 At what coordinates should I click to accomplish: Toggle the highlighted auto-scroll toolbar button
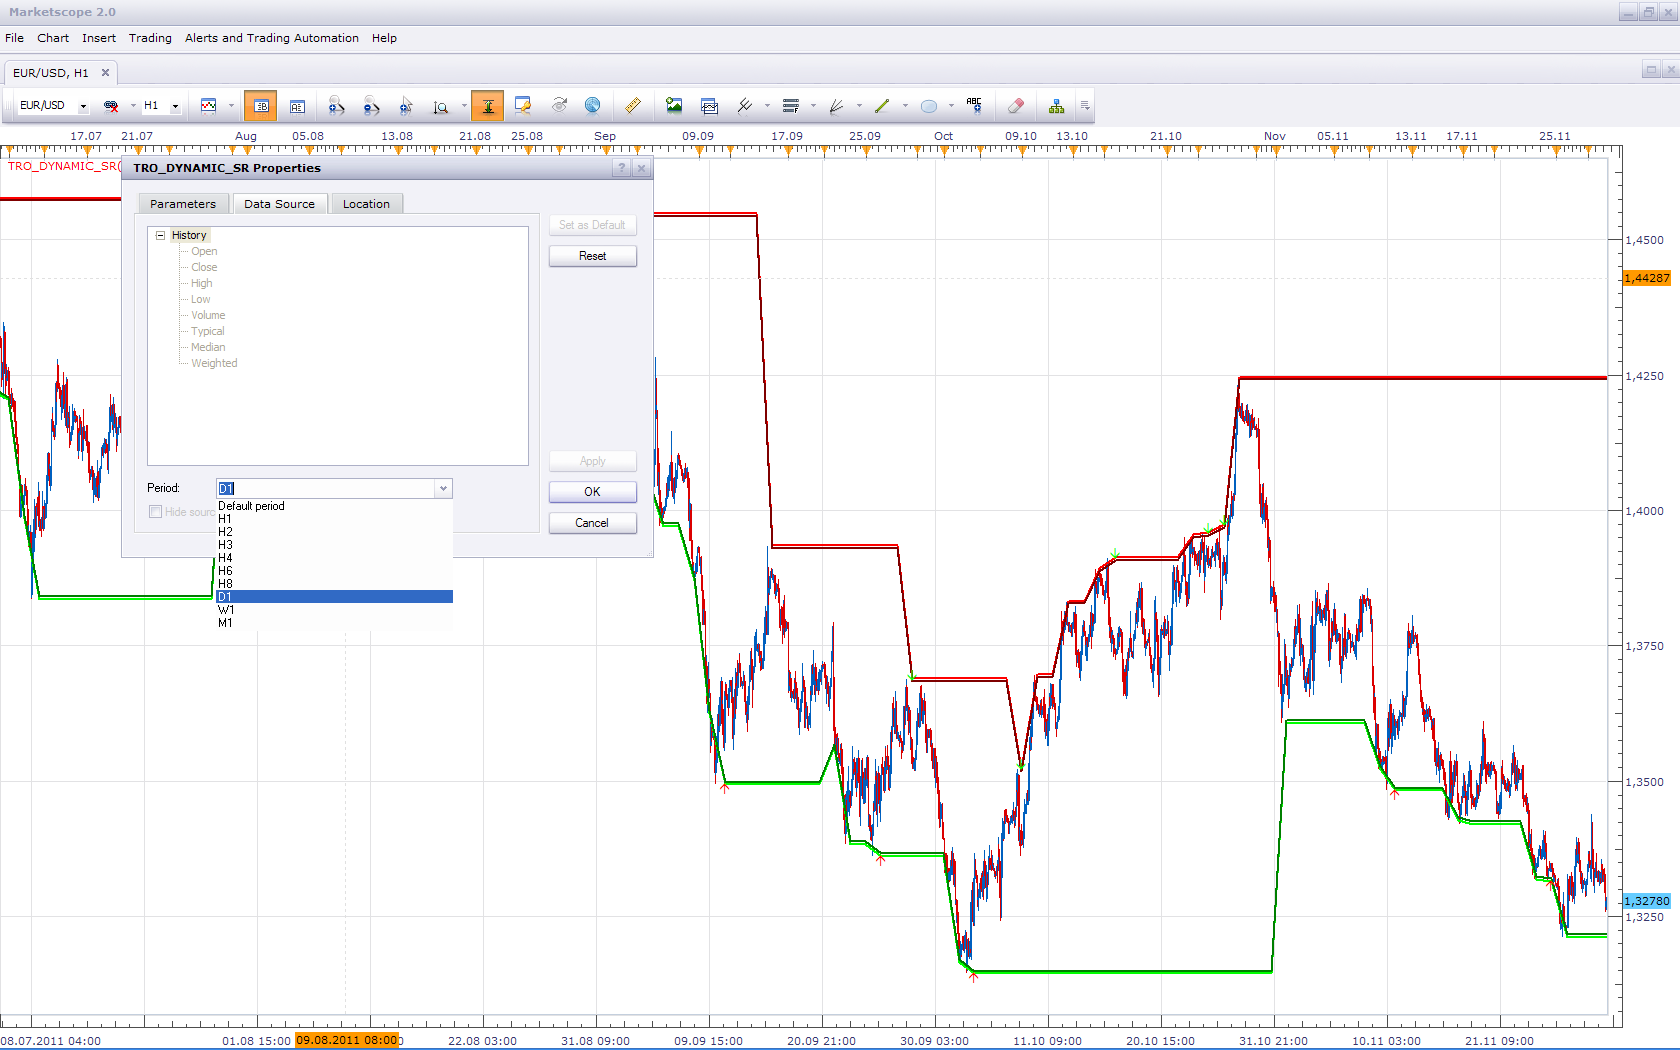488,106
